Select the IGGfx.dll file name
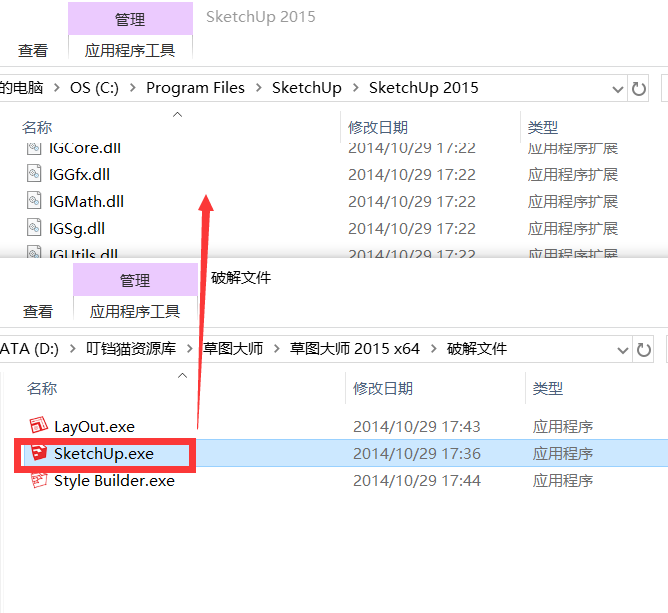The width and height of the screenshot is (668, 613). tap(79, 175)
